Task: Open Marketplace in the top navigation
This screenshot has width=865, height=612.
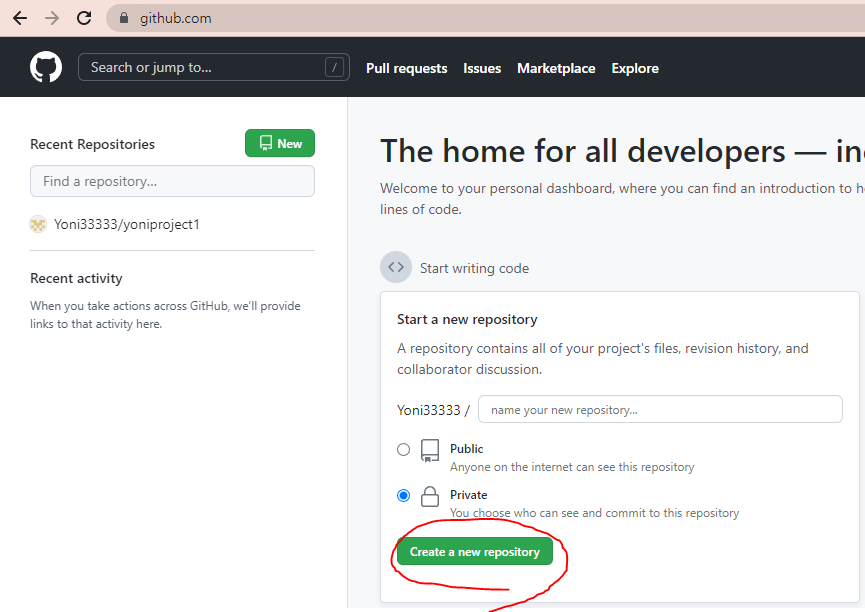Action: (556, 68)
